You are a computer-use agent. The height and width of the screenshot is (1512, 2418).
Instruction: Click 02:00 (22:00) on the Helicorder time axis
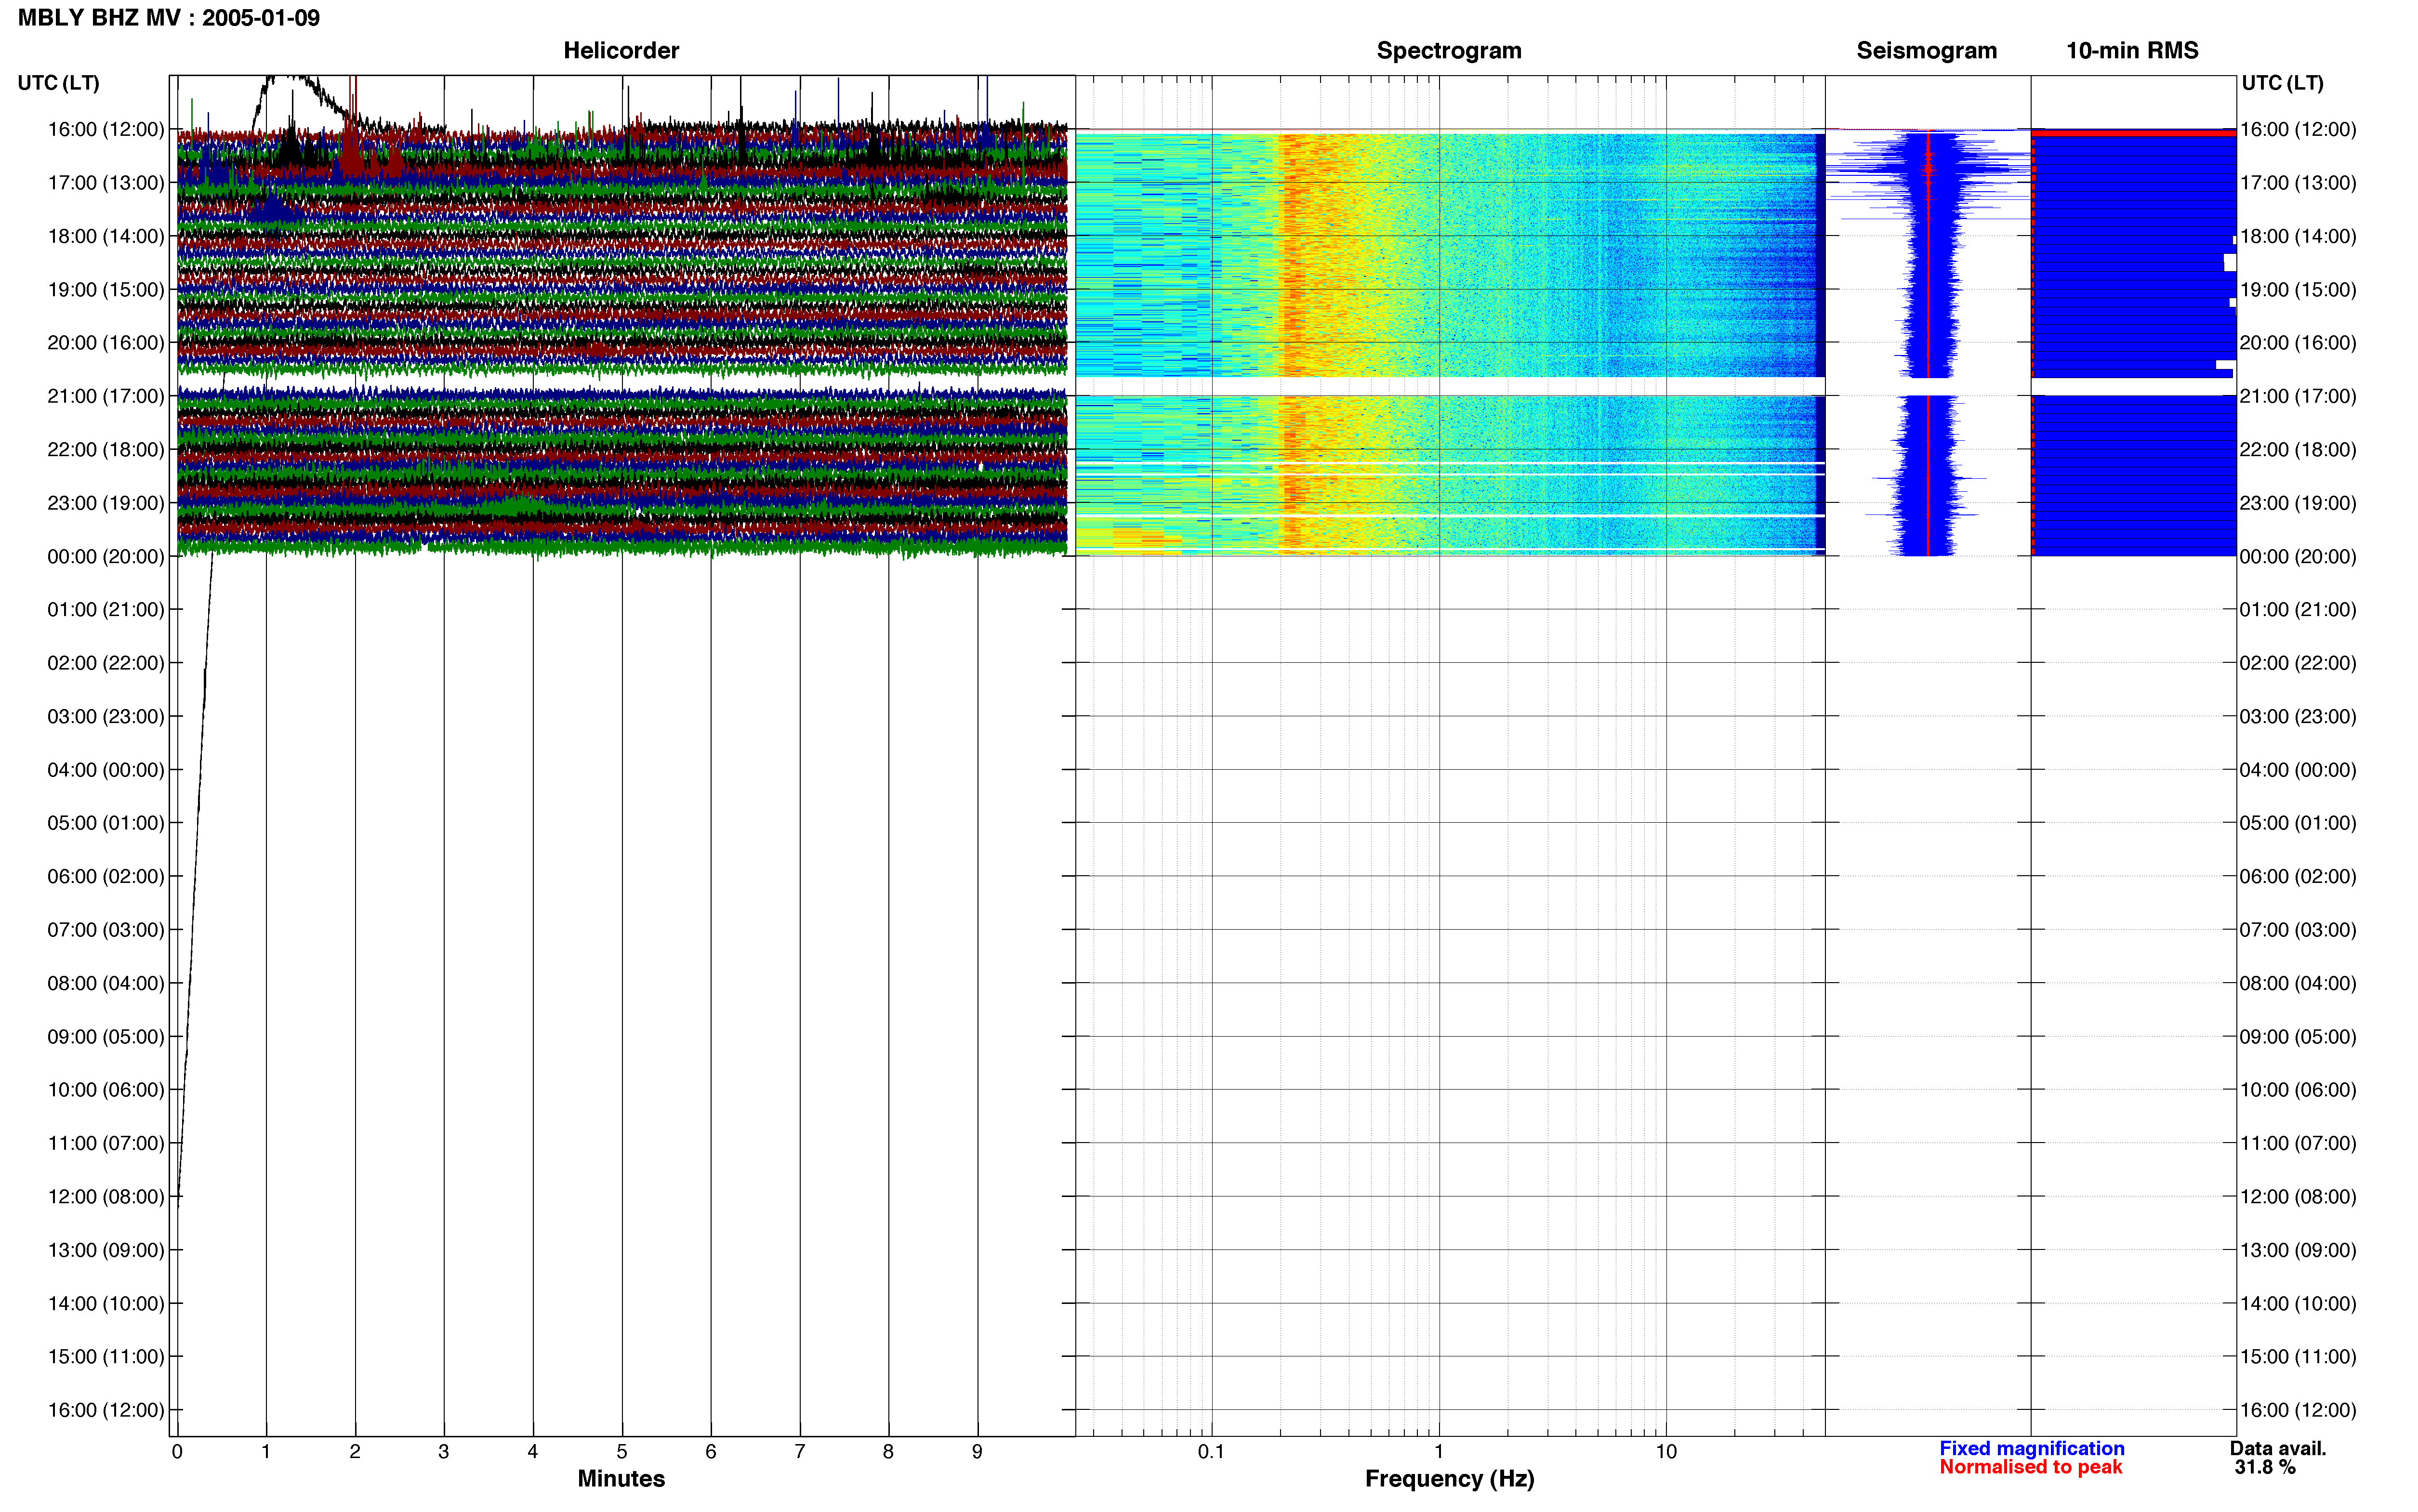tap(106, 663)
